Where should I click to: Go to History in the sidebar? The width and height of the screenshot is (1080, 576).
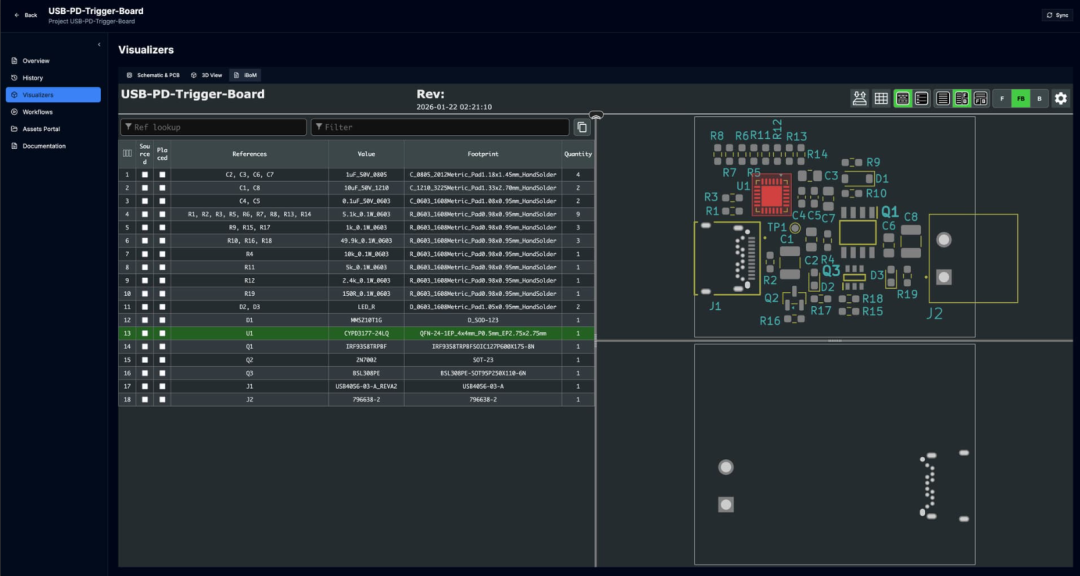click(x=53, y=78)
